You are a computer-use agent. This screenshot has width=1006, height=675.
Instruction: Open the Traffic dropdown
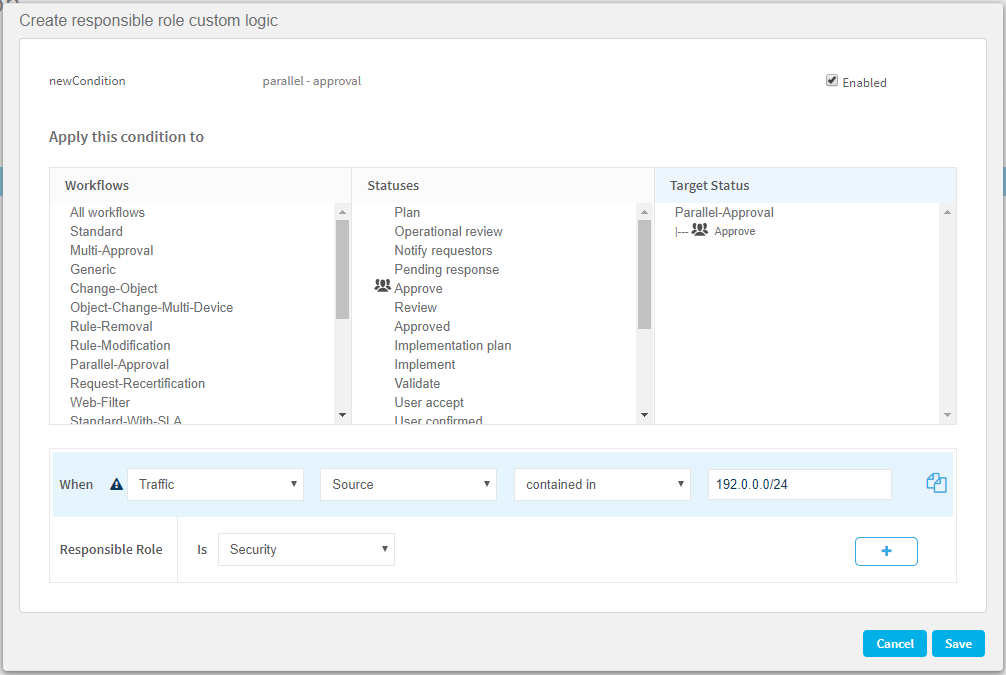tap(215, 484)
